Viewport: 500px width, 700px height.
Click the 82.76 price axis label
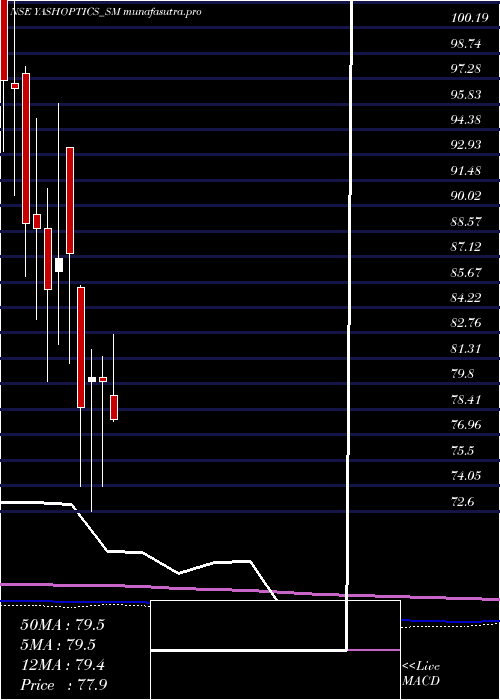click(x=466, y=323)
